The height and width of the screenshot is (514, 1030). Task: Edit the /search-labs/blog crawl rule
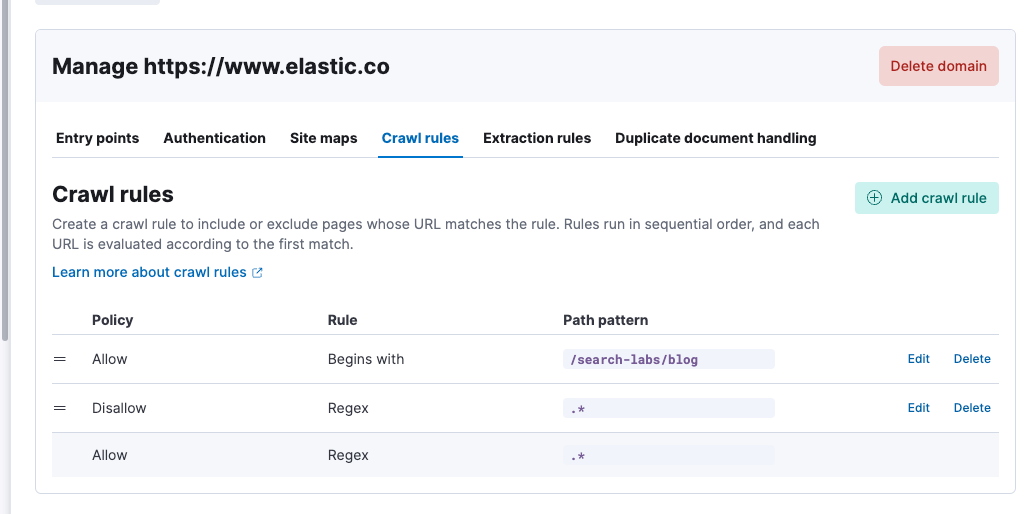(918, 359)
